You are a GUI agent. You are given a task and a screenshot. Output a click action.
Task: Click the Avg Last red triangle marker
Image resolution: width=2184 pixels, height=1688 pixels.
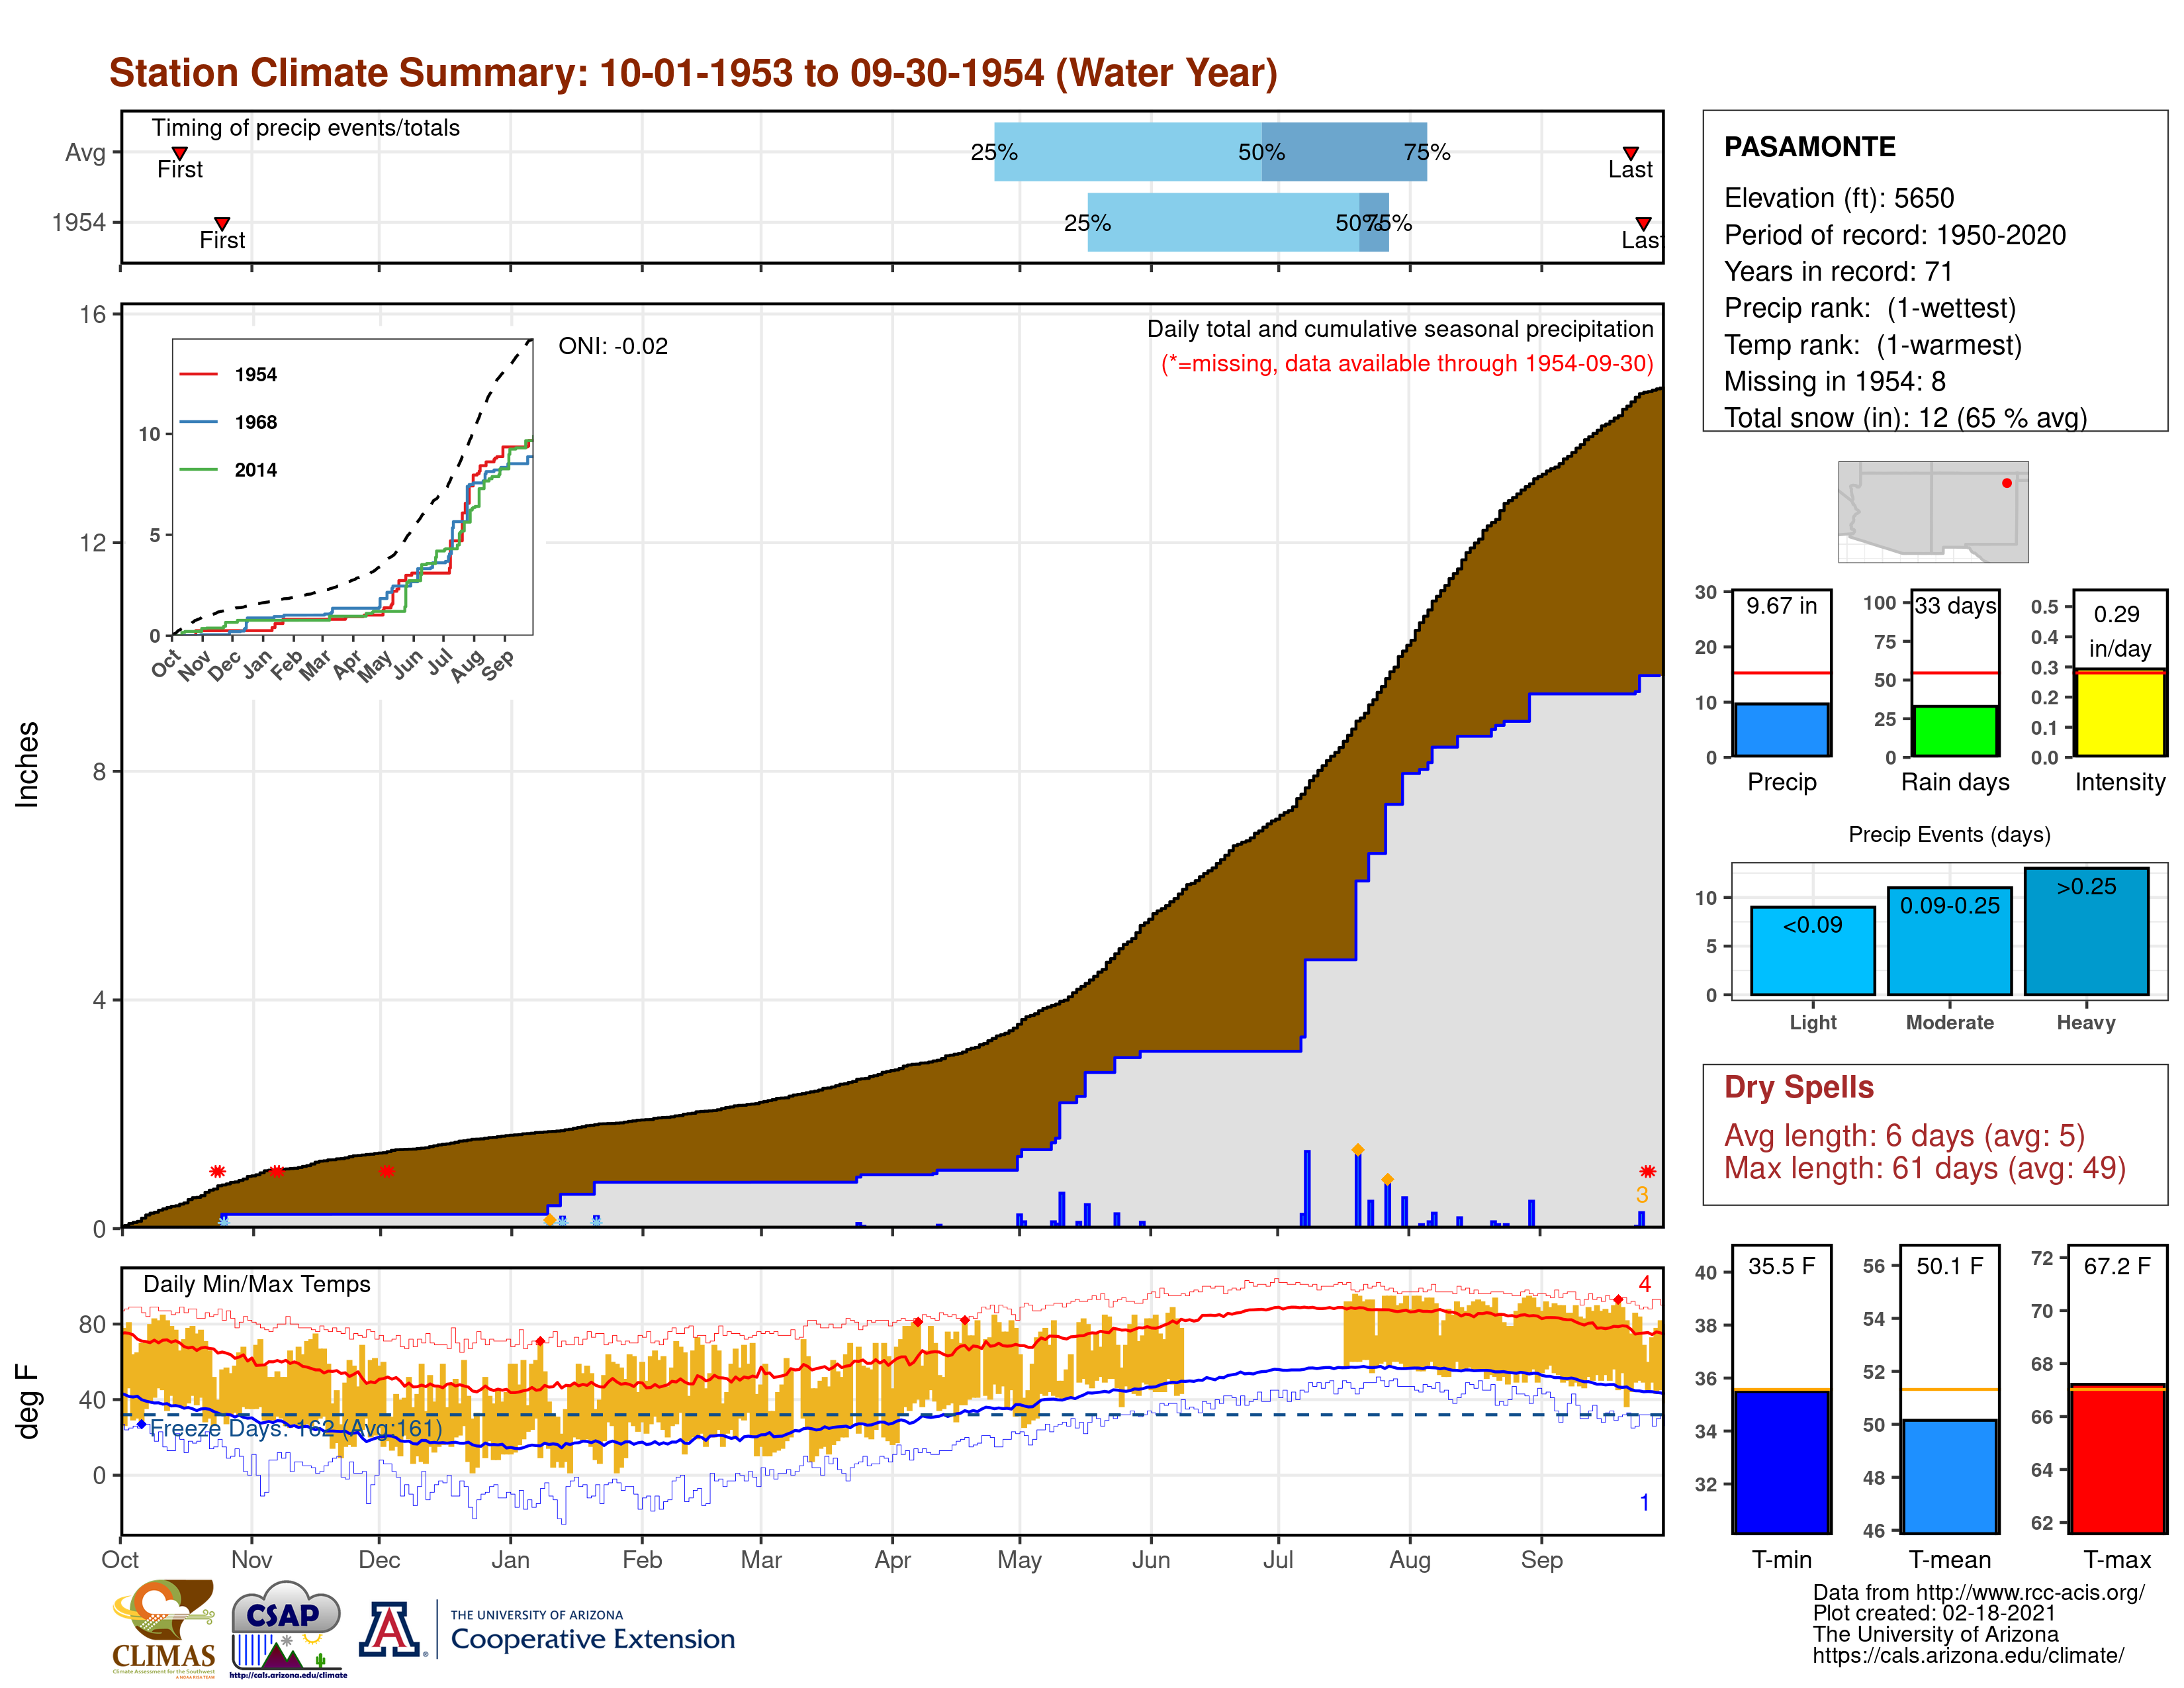(x=1630, y=153)
